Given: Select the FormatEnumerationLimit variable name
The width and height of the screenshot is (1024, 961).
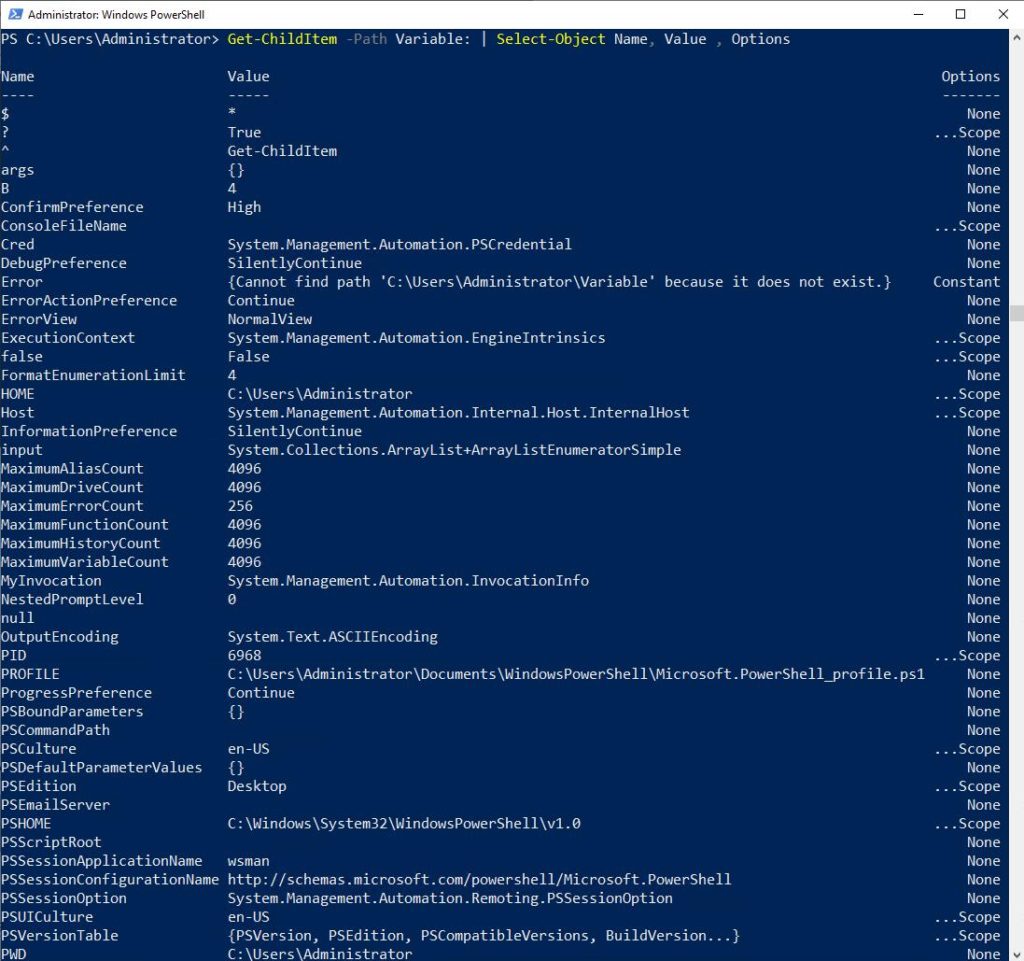Looking at the screenshot, I should [93, 375].
